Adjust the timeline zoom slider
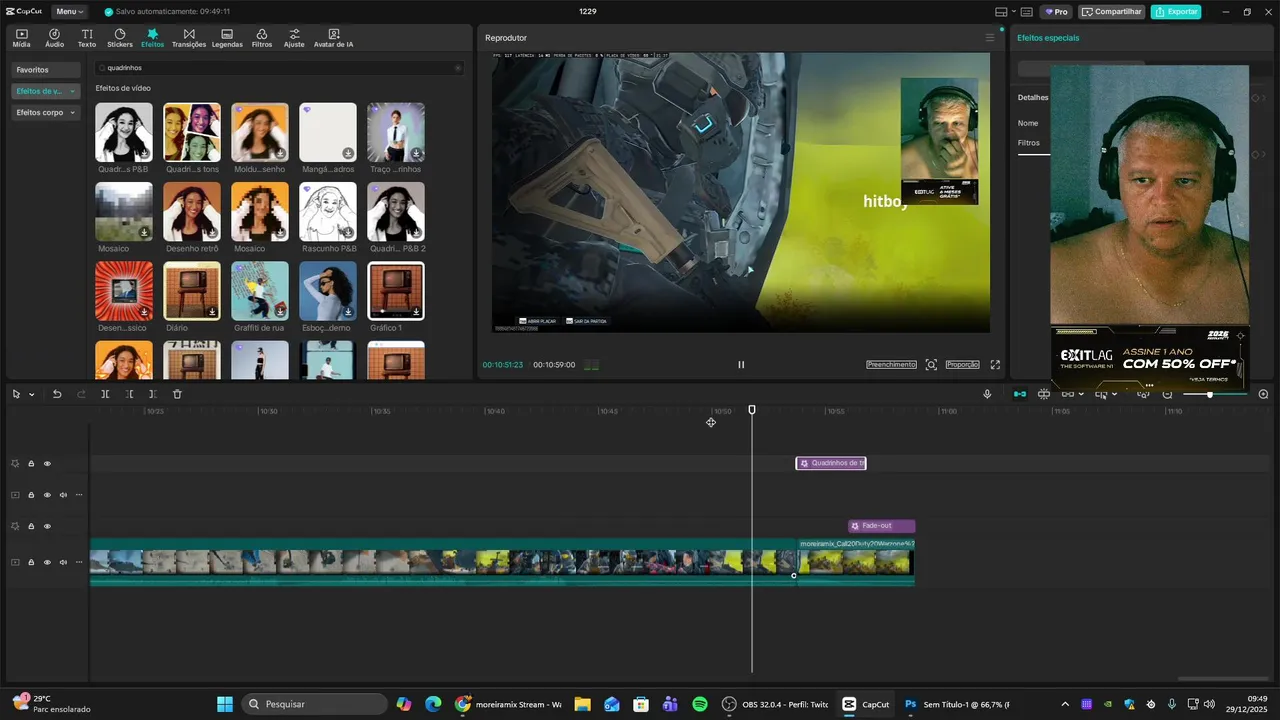 coord(1210,394)
